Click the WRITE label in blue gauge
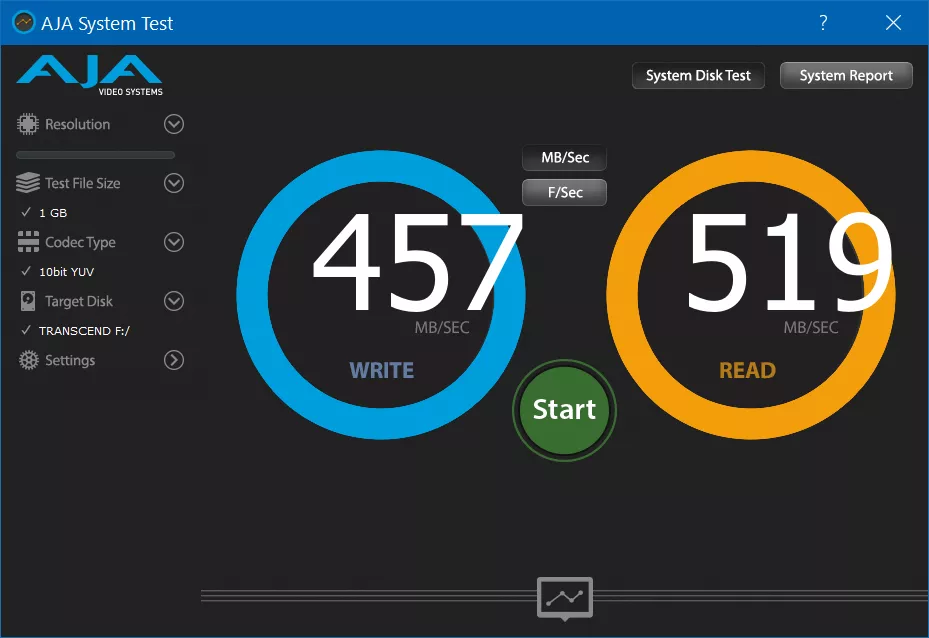The width and height of the screenshot is (929, 638). 382,371
